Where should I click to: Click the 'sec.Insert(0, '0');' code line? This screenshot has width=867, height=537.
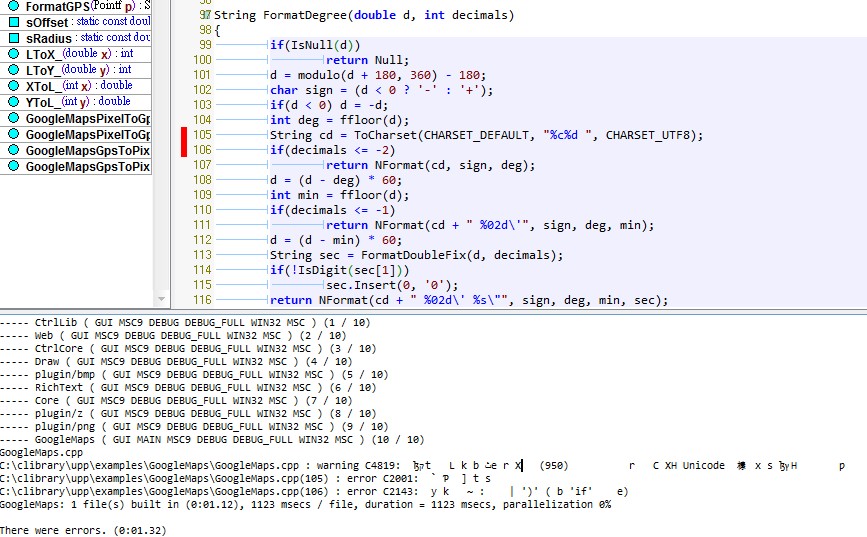(x=385, y=285)
